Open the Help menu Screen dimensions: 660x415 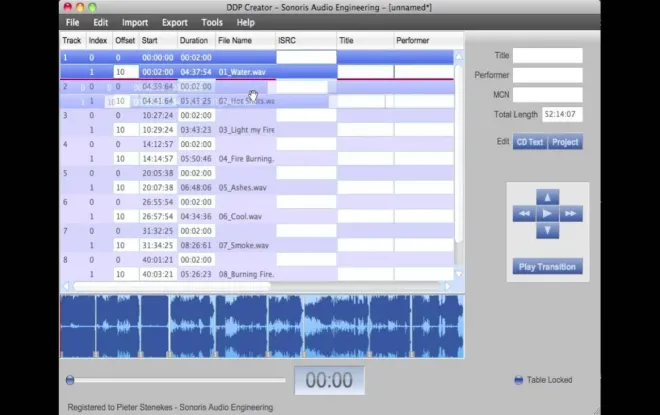pyautogui.click(x=245, y=22)
